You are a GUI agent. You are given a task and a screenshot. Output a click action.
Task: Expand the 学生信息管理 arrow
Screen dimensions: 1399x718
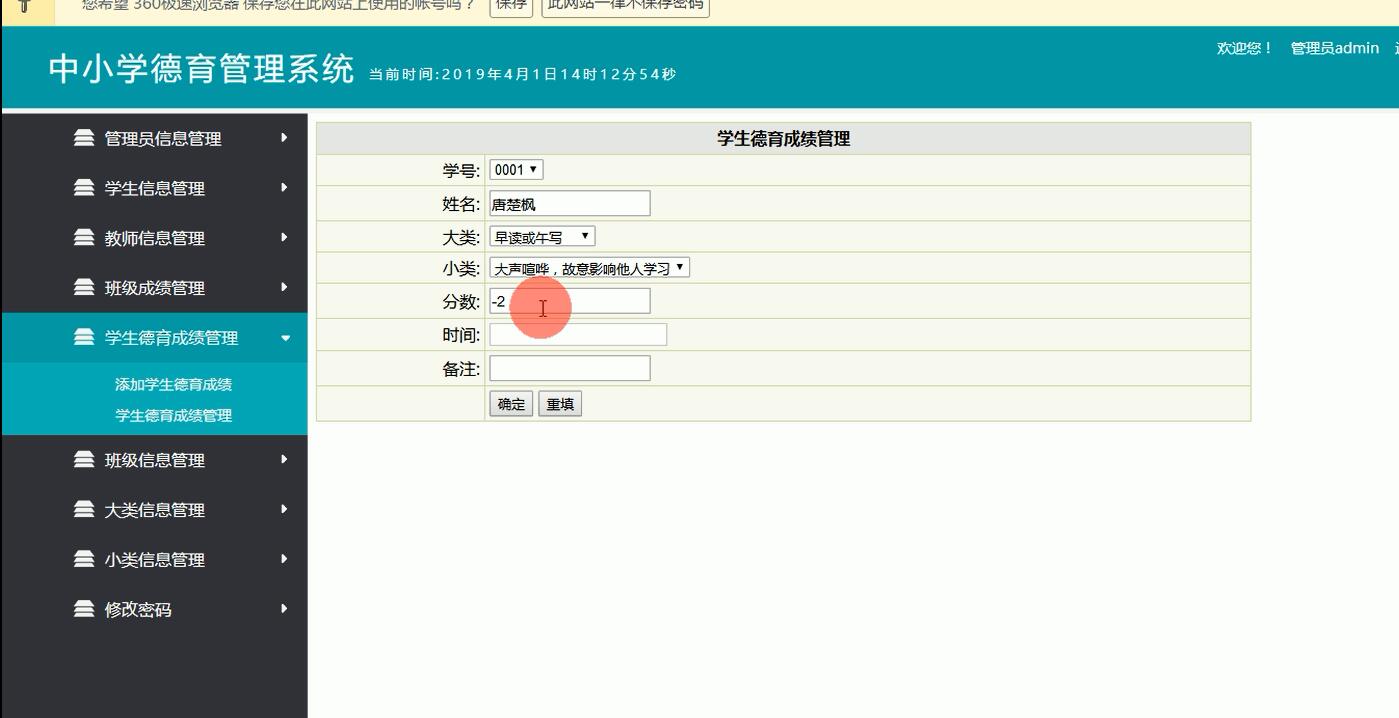pyautogui.click(x=285, y=188)
